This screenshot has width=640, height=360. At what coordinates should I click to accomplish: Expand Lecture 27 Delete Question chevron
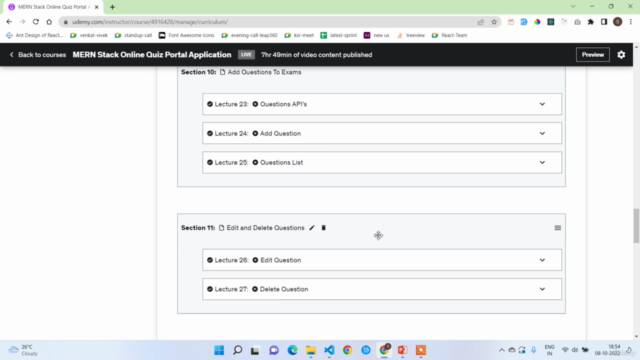(542, 289)
